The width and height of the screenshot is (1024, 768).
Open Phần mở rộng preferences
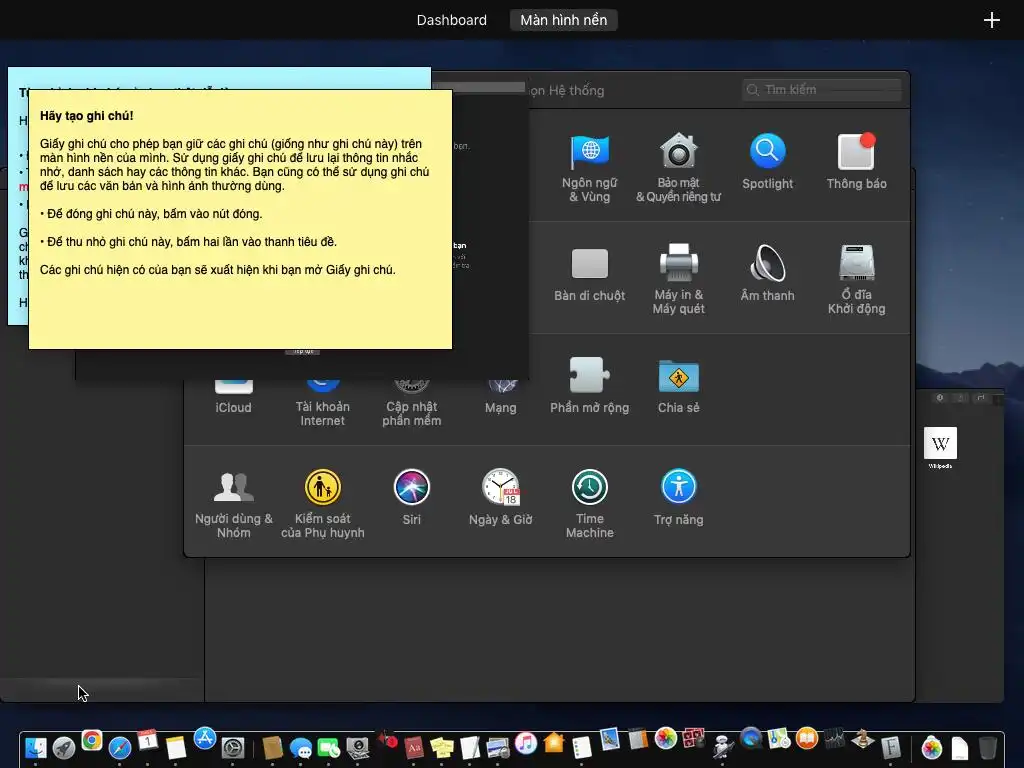coord(590,385)
